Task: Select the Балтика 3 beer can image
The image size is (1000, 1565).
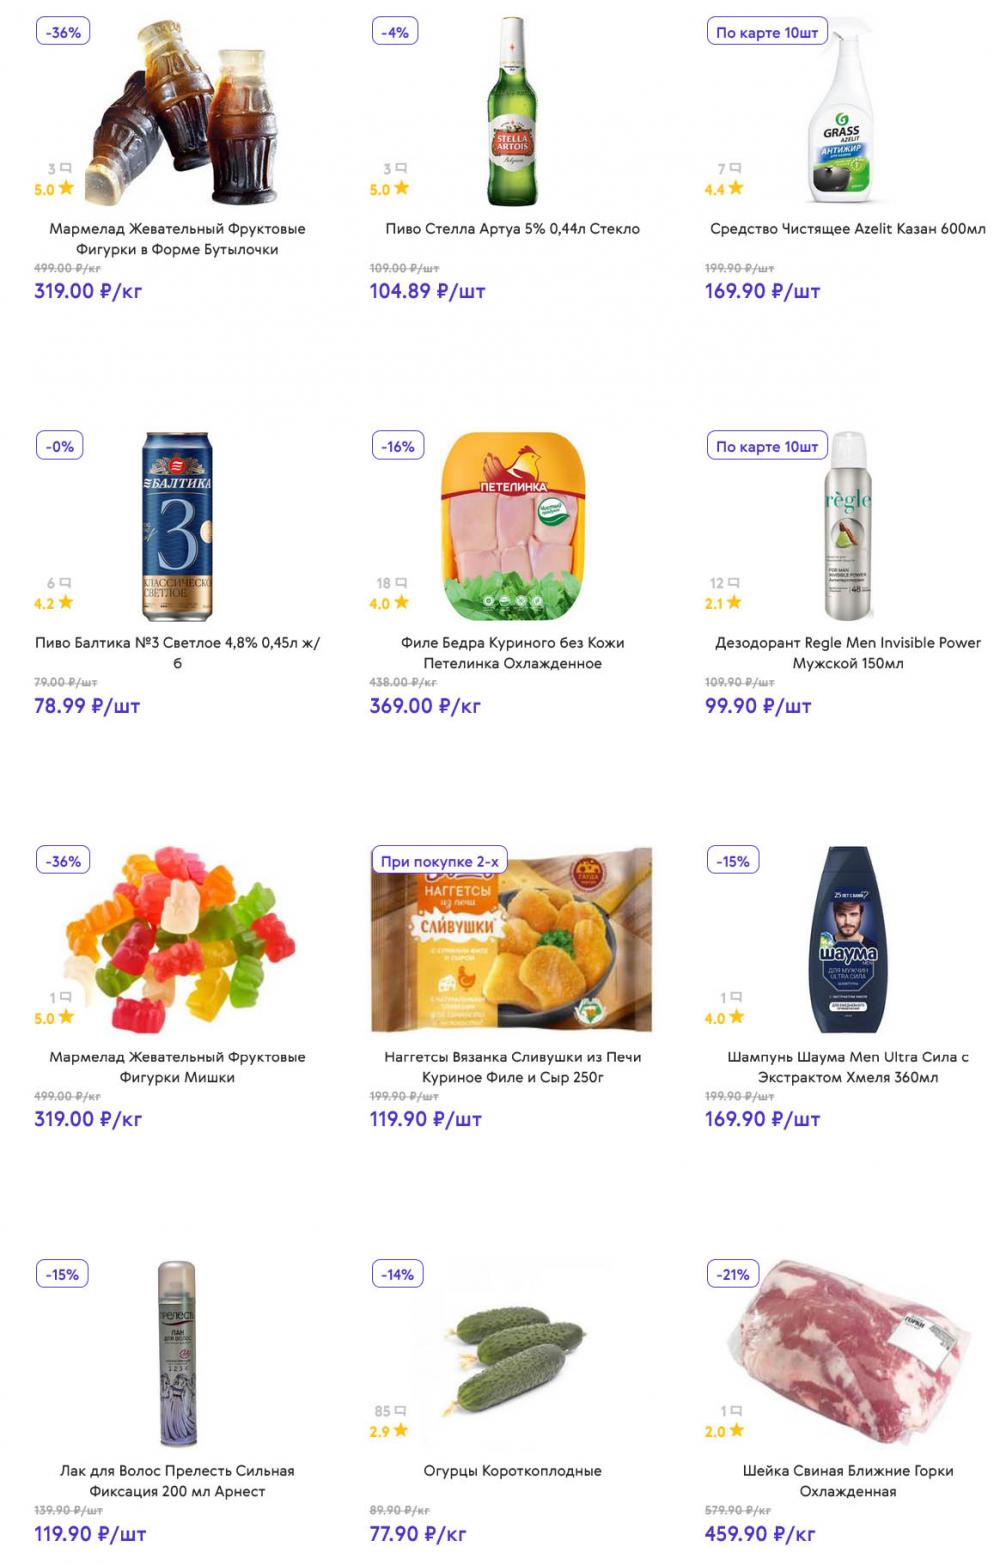Action: tap(177, 526)
